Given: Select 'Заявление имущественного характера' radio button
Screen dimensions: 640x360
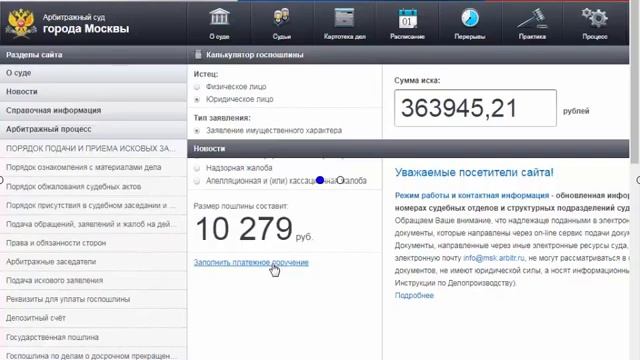Looking at the screenshot, I should (197, 131).
